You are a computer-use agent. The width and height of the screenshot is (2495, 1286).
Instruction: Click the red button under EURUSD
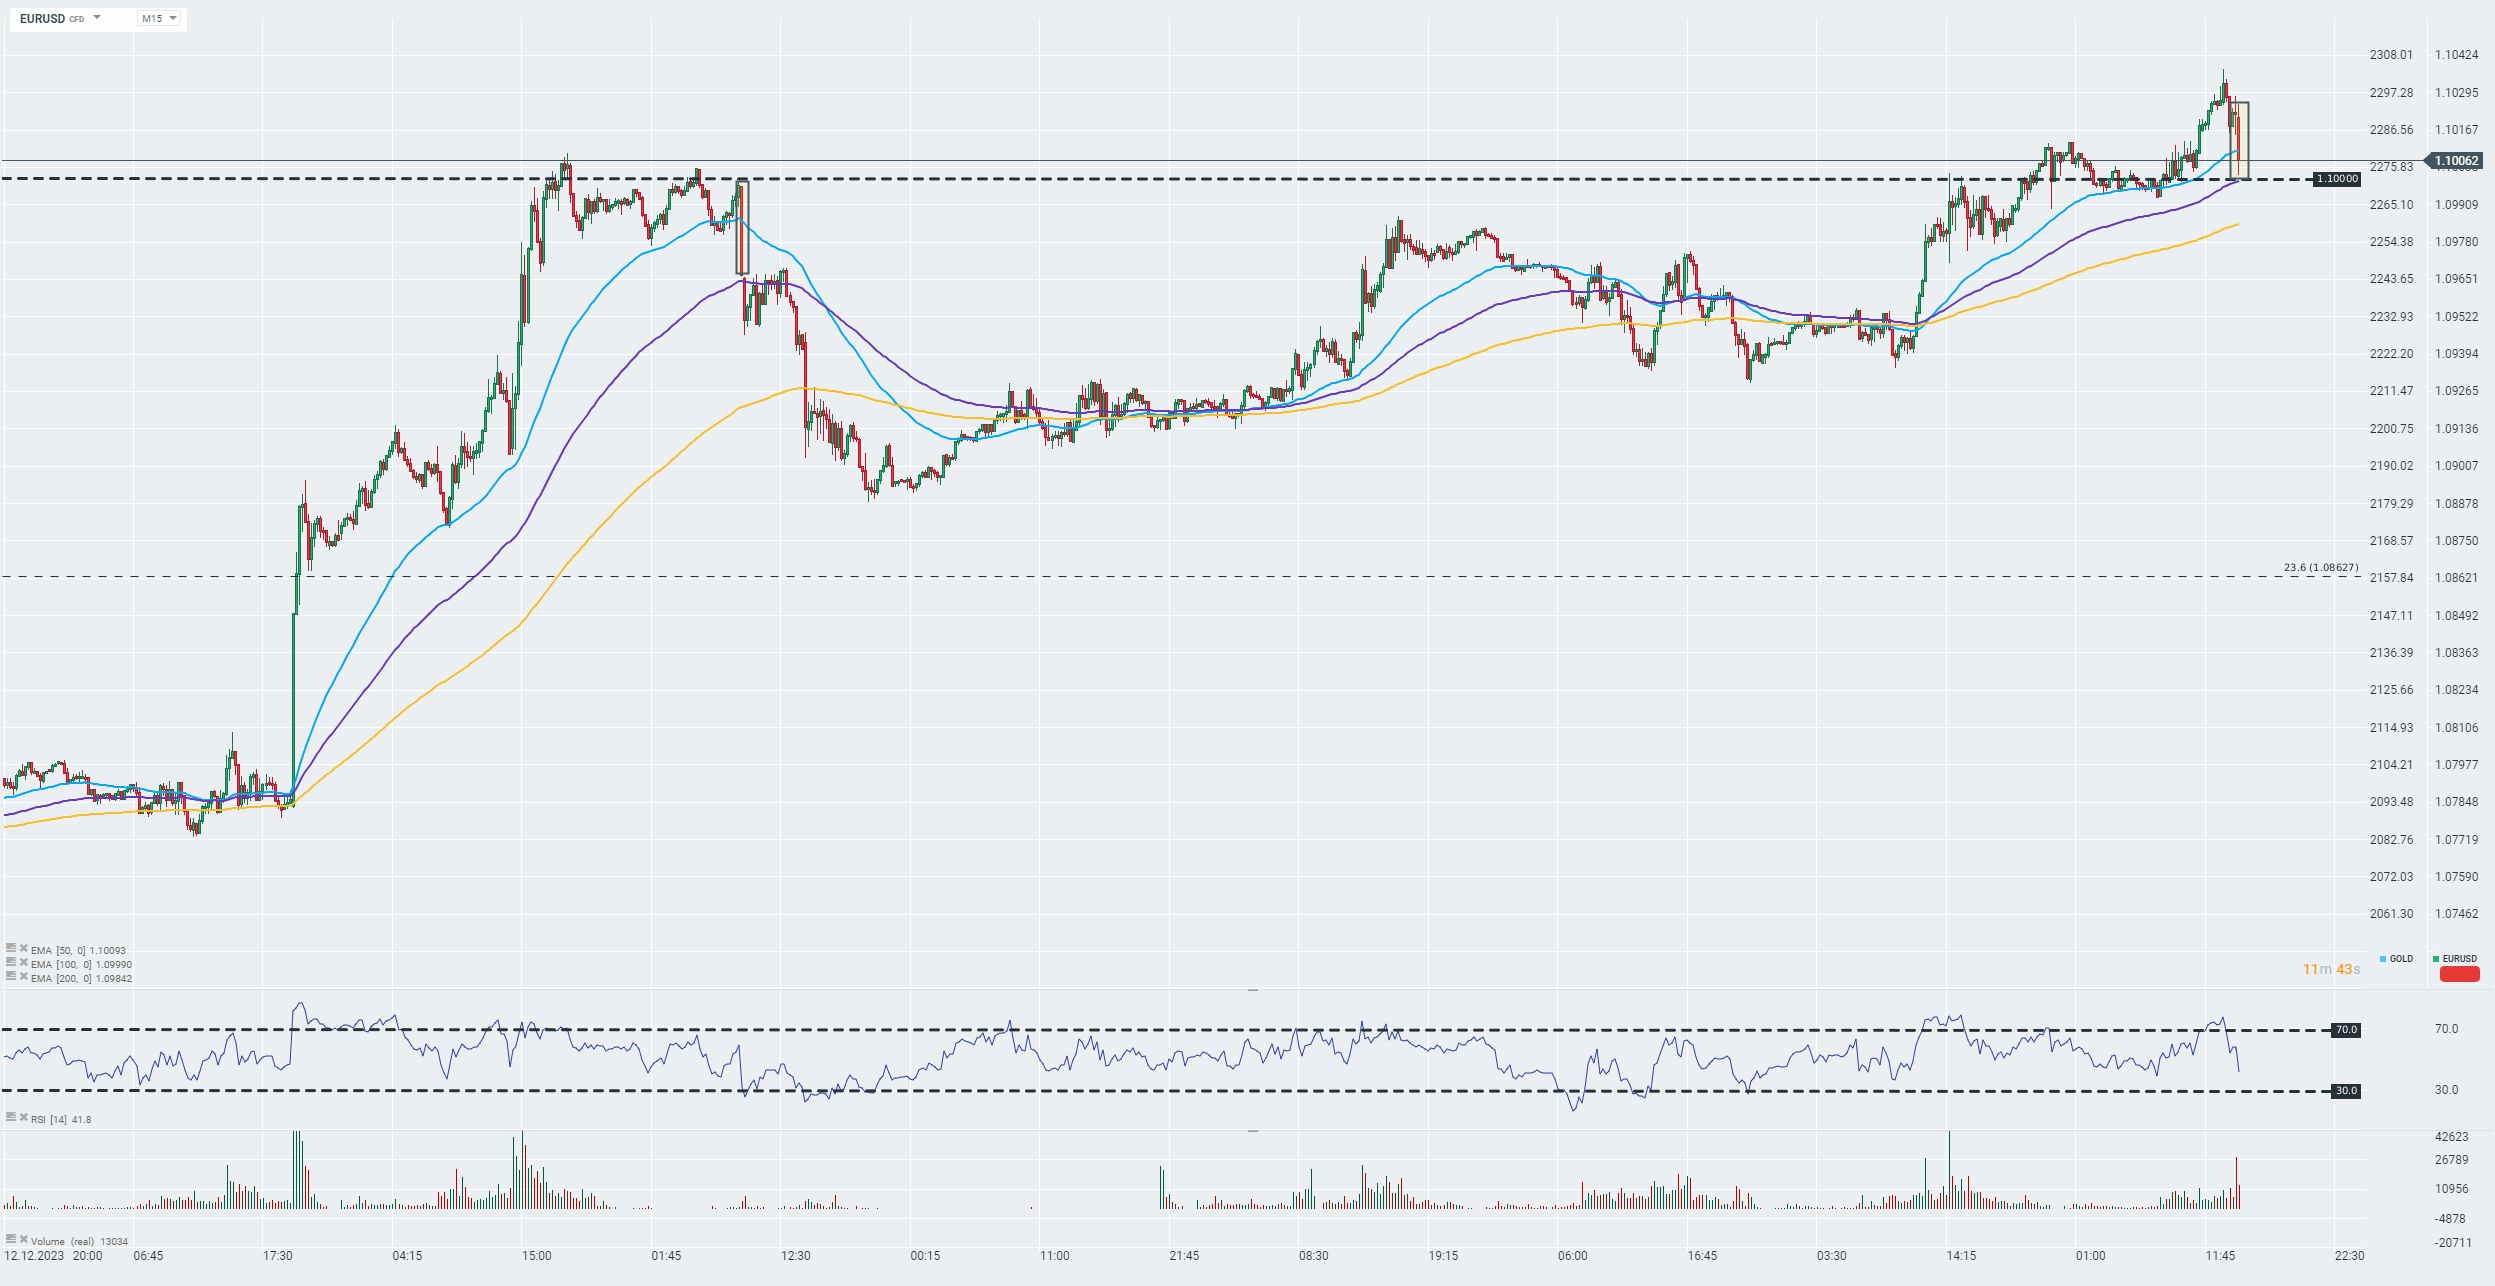(x=2459, y=974)
